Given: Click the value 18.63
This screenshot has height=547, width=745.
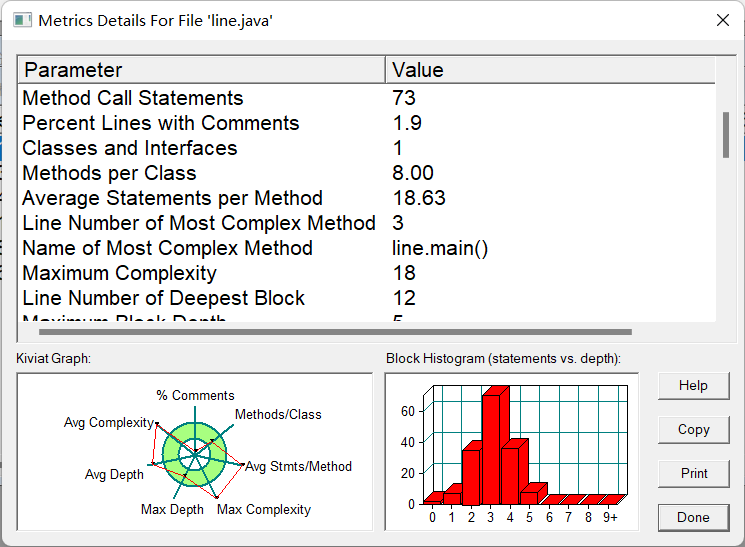Looking at the screenshot, I should [x=419, y=198].
